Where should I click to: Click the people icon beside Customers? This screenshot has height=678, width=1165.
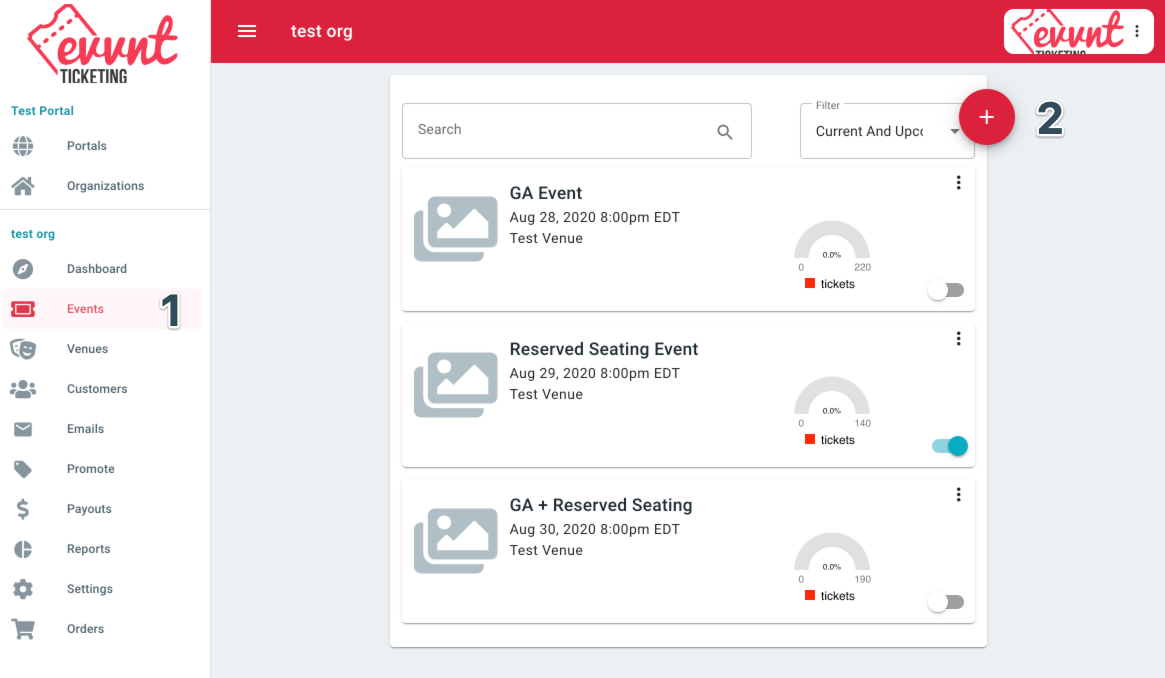tap(23, 389)
